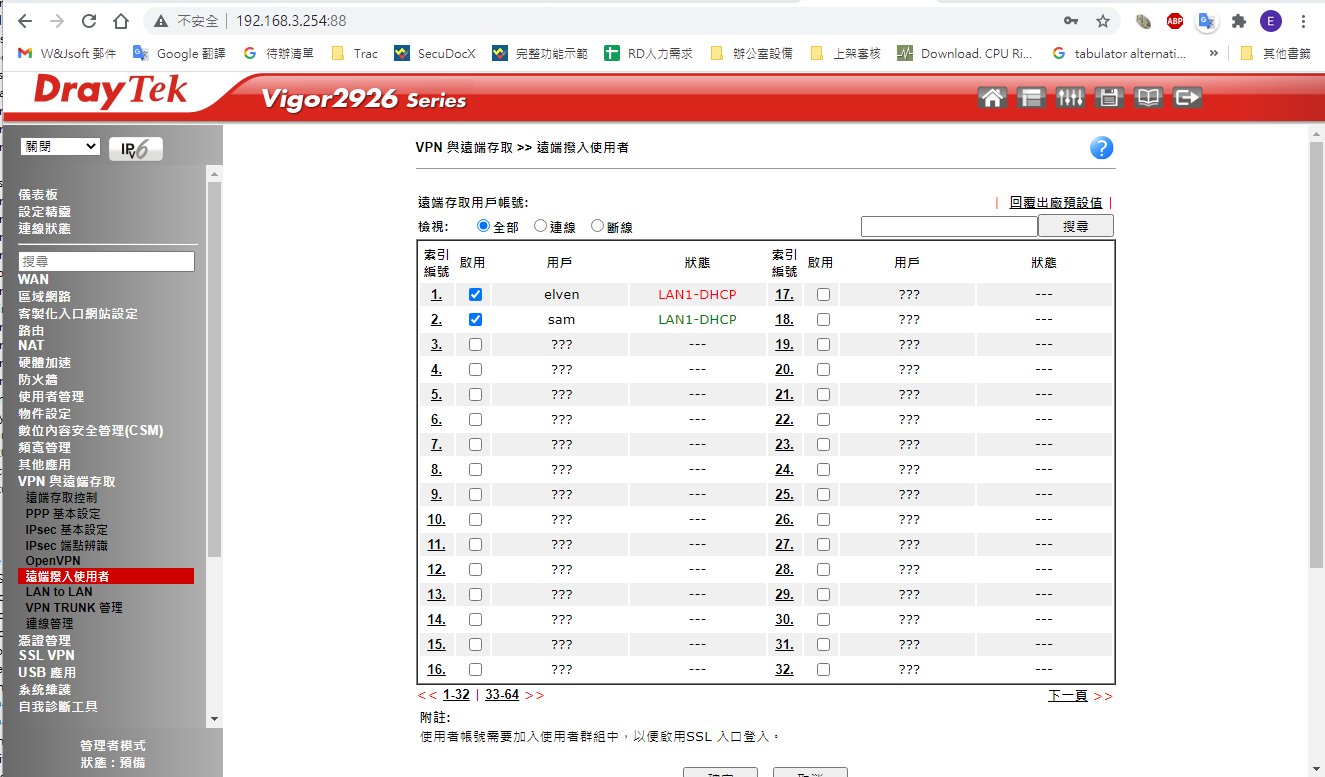
Task: Open the AdBlock Plus extension icon
Action: click(x=1175, y=21)
